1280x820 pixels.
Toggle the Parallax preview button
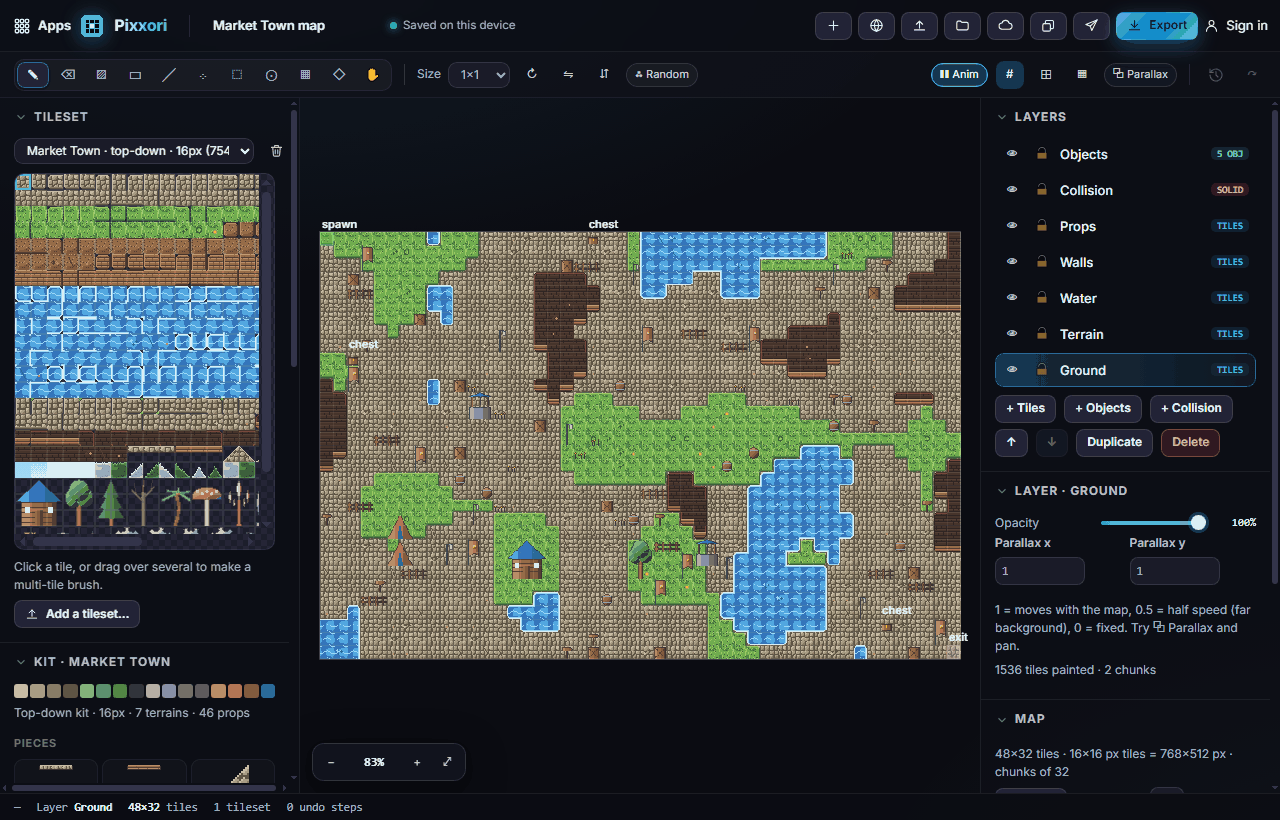click(1140, 74)
